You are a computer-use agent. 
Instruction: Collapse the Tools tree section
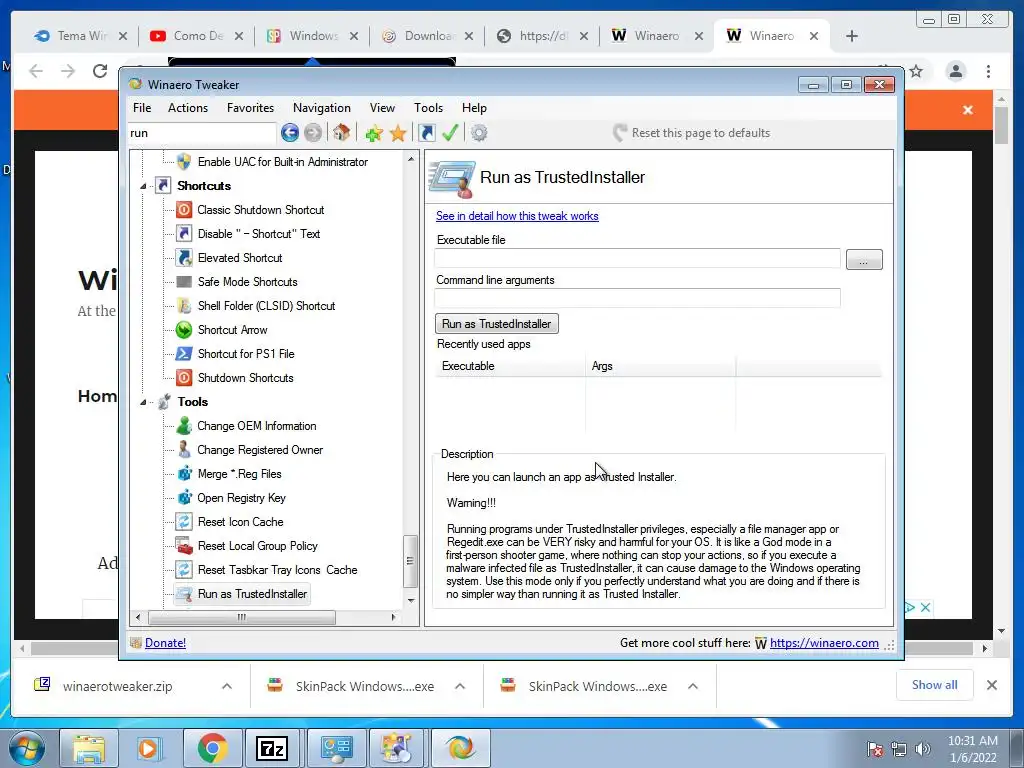pos(143,402)
